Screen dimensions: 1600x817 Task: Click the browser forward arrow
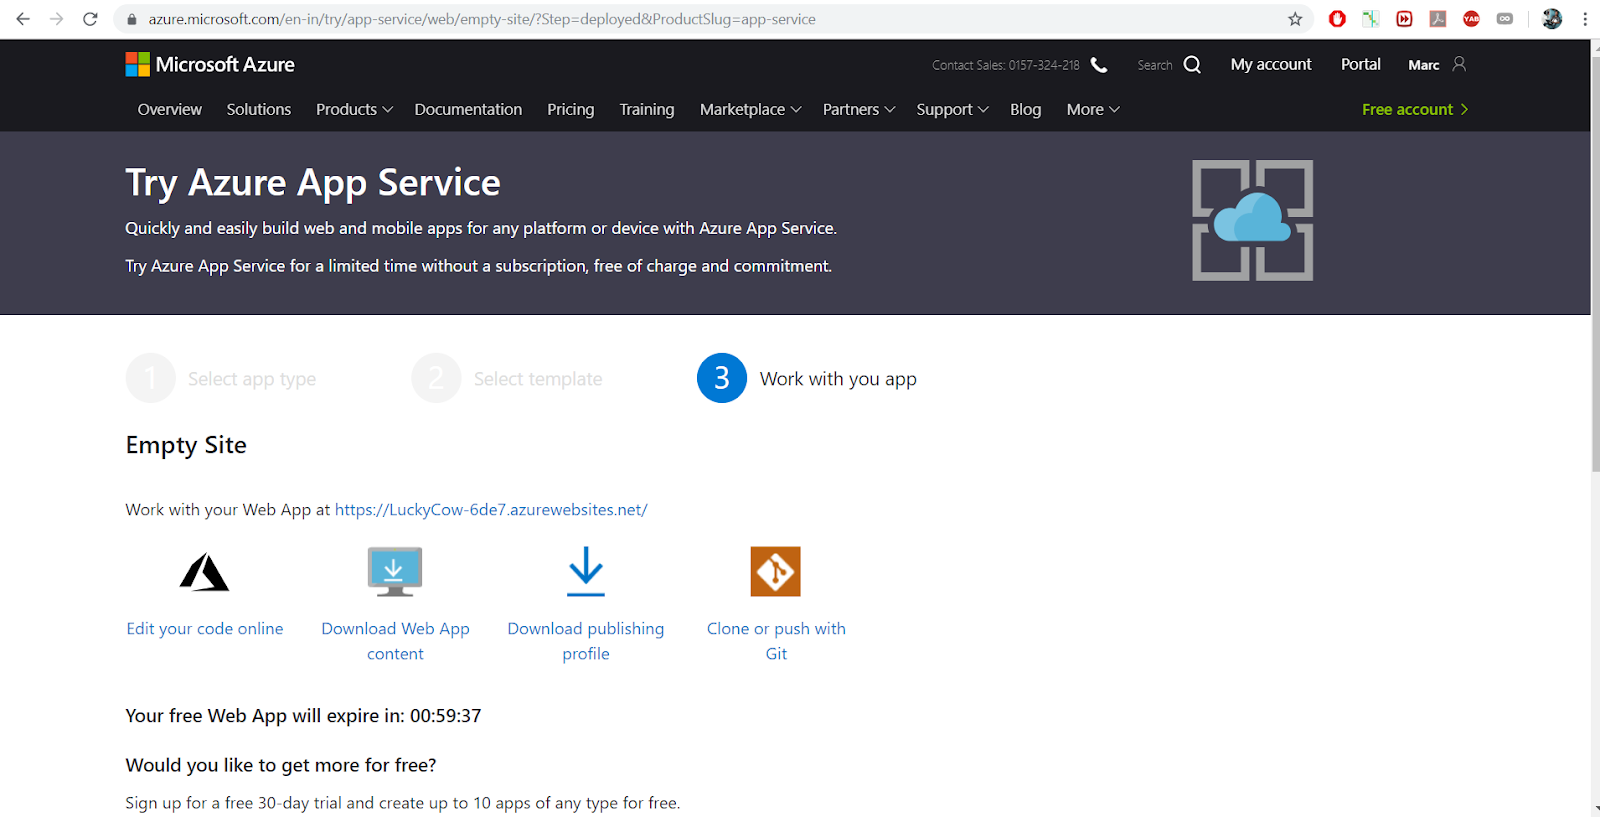(x=57, y=19)
